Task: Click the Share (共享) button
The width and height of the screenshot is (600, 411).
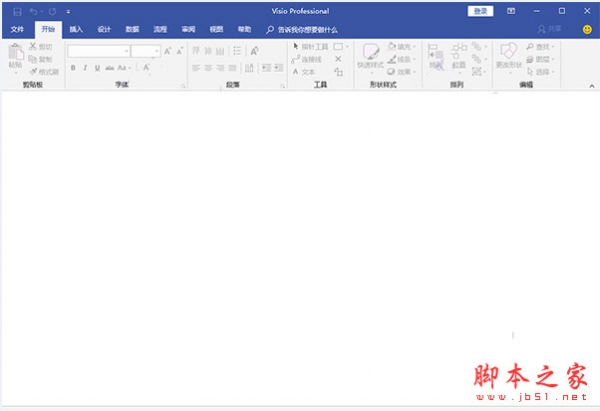Action: coord(549,29)
